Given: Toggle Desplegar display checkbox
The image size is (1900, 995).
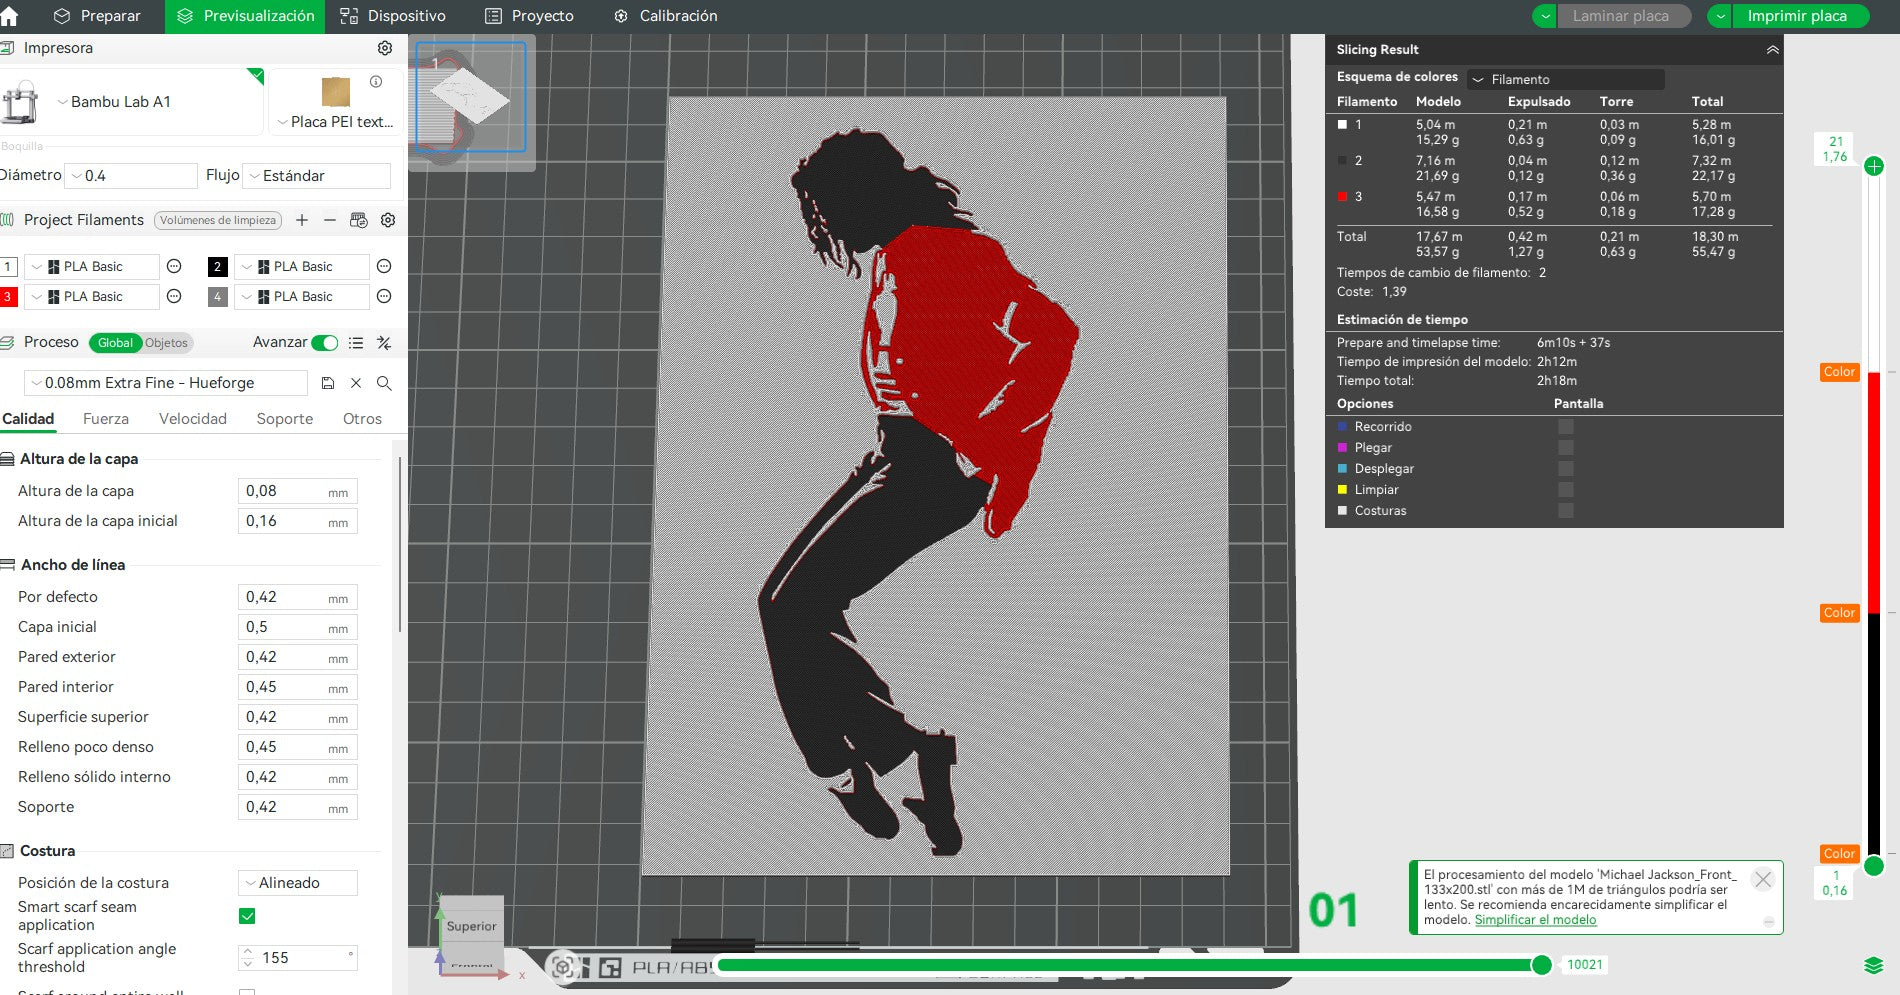Looking at the screenshot, I should (1566, 469).
